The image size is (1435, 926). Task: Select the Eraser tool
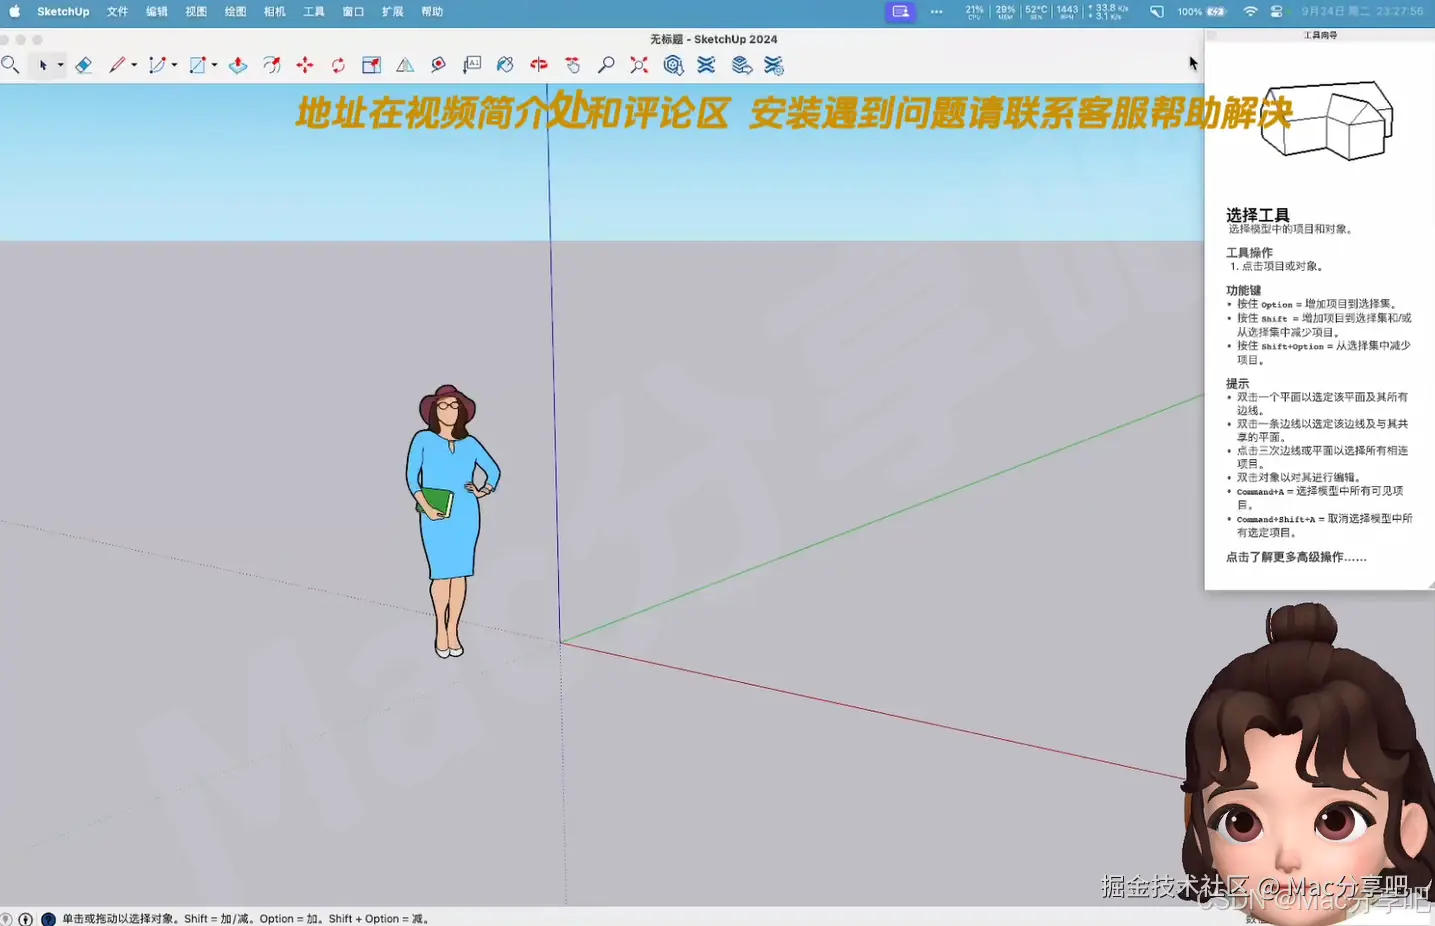click(x=84, y=65)
